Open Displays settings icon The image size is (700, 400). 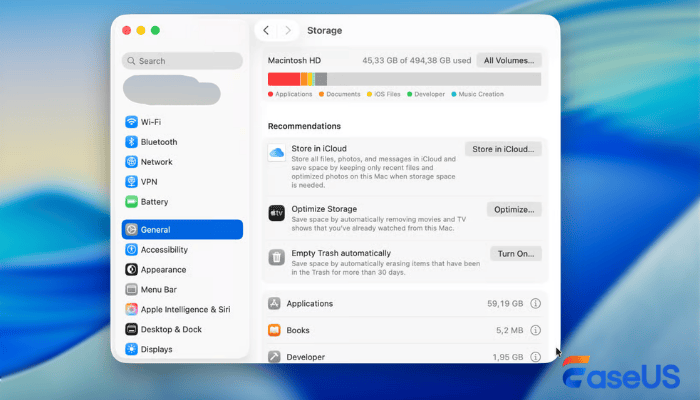click(x=131, y=349)
